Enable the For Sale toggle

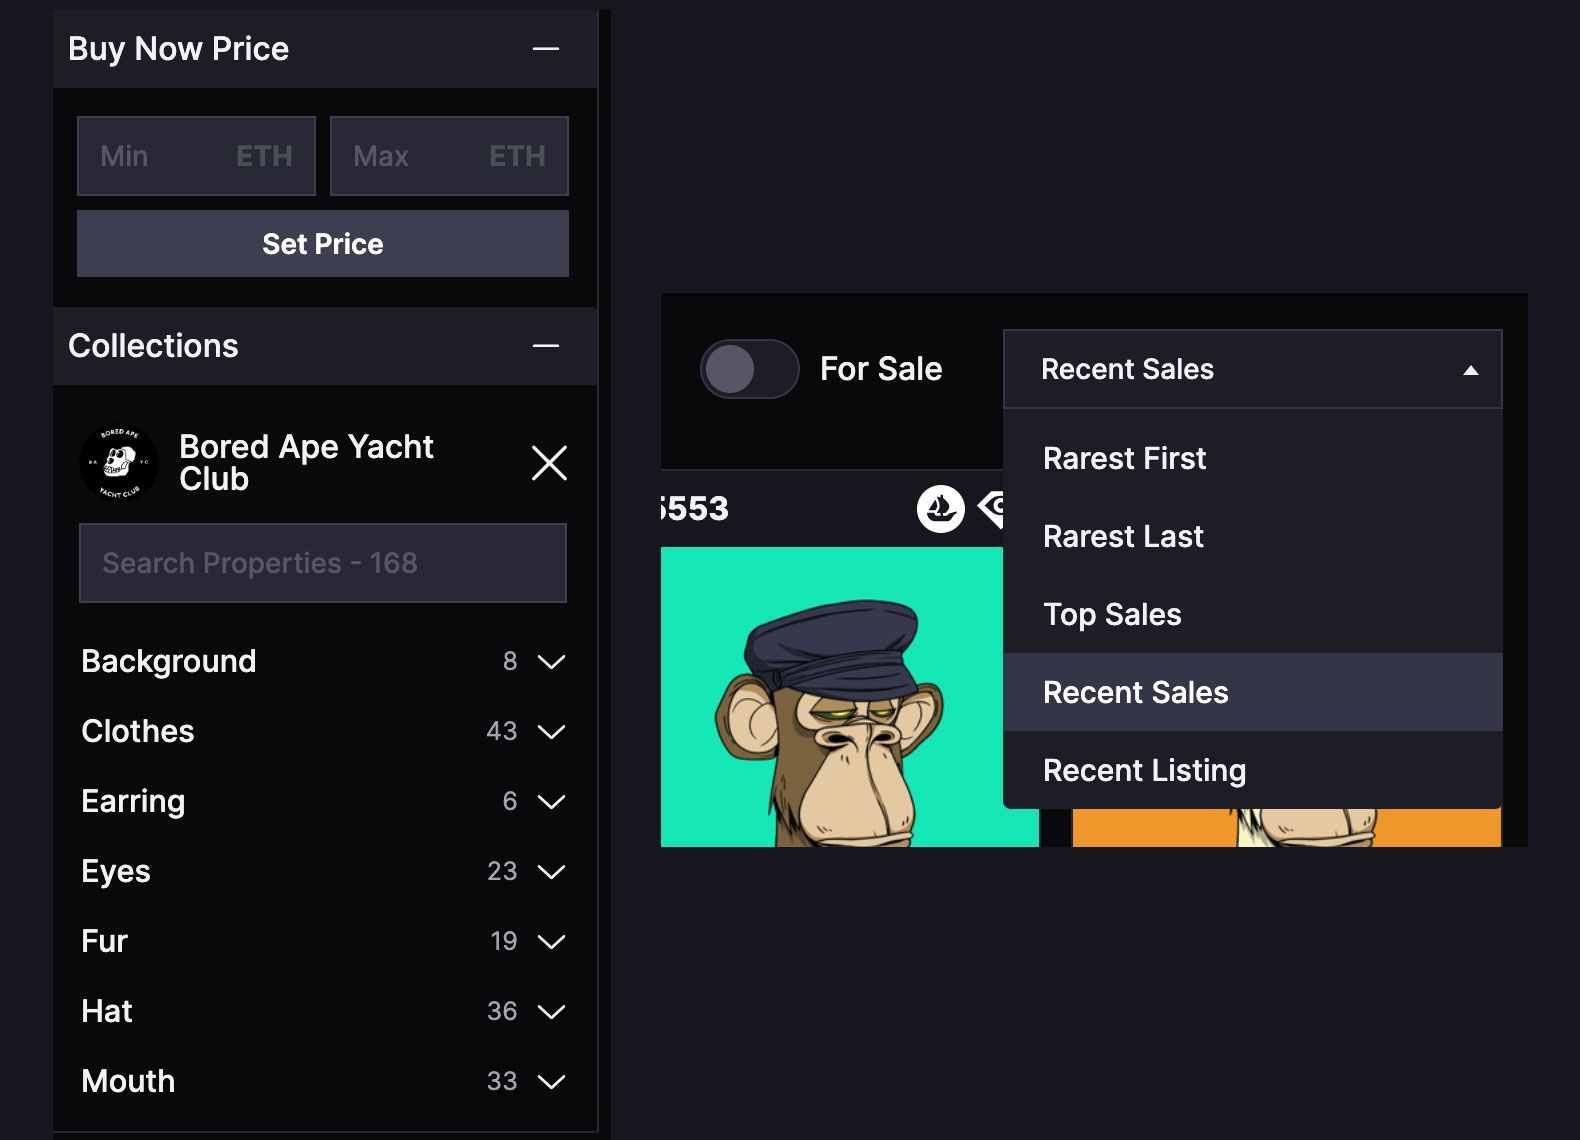coord(750,369)
